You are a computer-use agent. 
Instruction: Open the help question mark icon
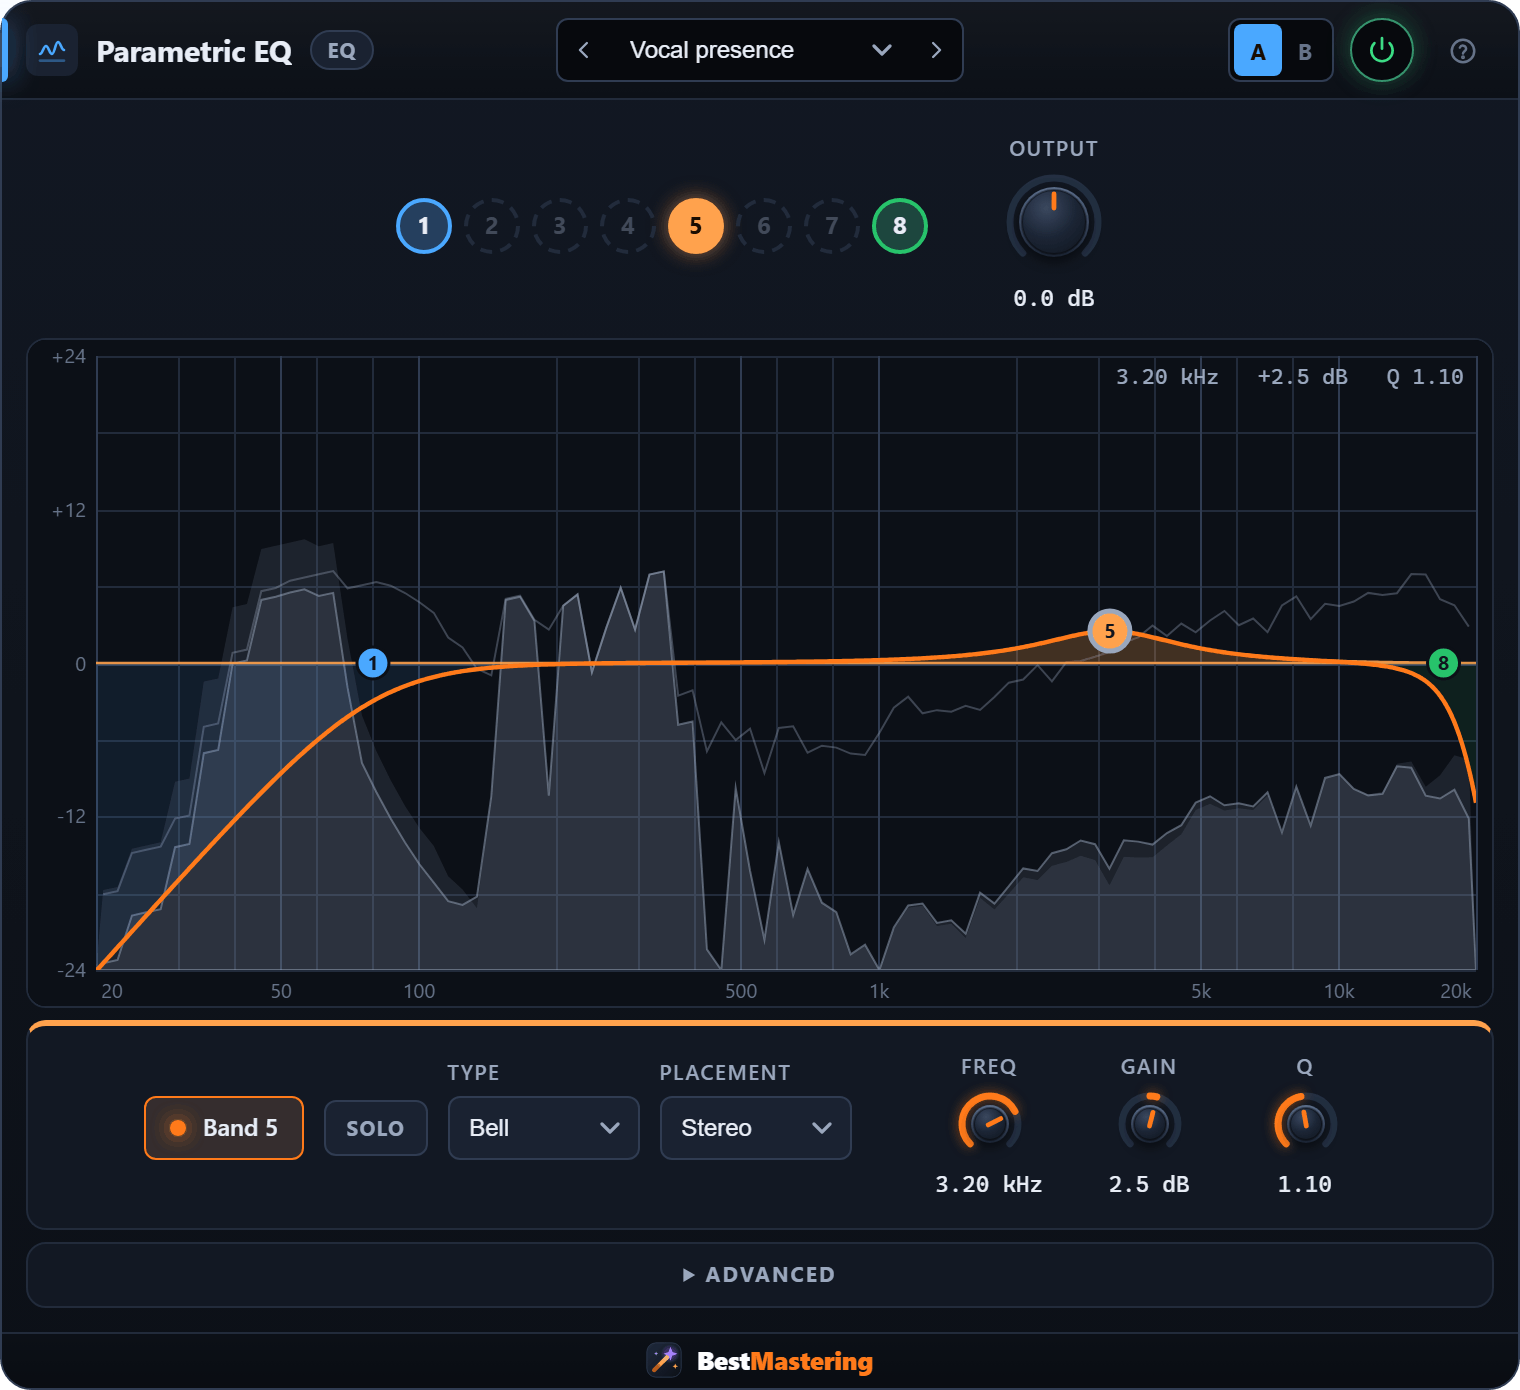point(1462,51)
